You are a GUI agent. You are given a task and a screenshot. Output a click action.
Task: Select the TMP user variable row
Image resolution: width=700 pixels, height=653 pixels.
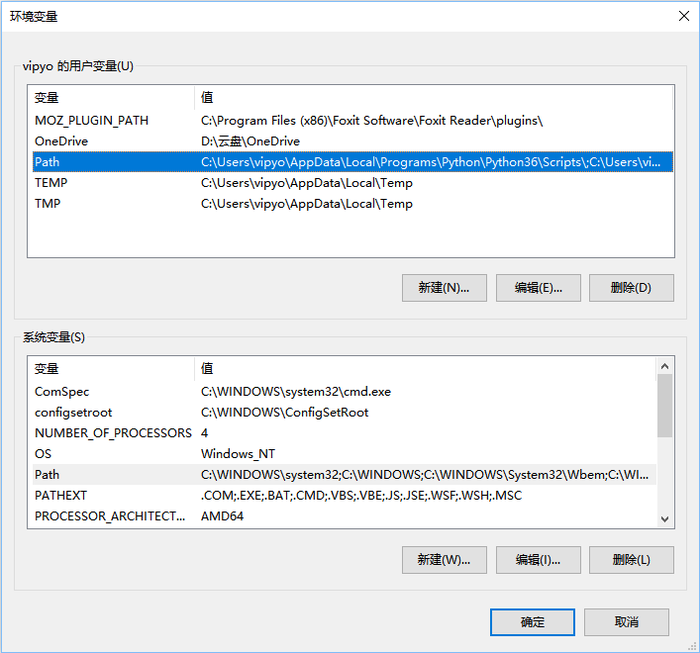(353, 204)
